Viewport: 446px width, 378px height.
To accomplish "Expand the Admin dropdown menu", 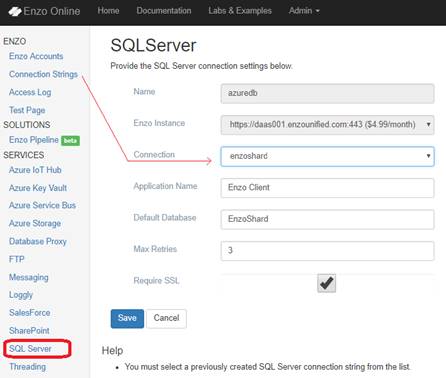I will click(x=304, y=11).
